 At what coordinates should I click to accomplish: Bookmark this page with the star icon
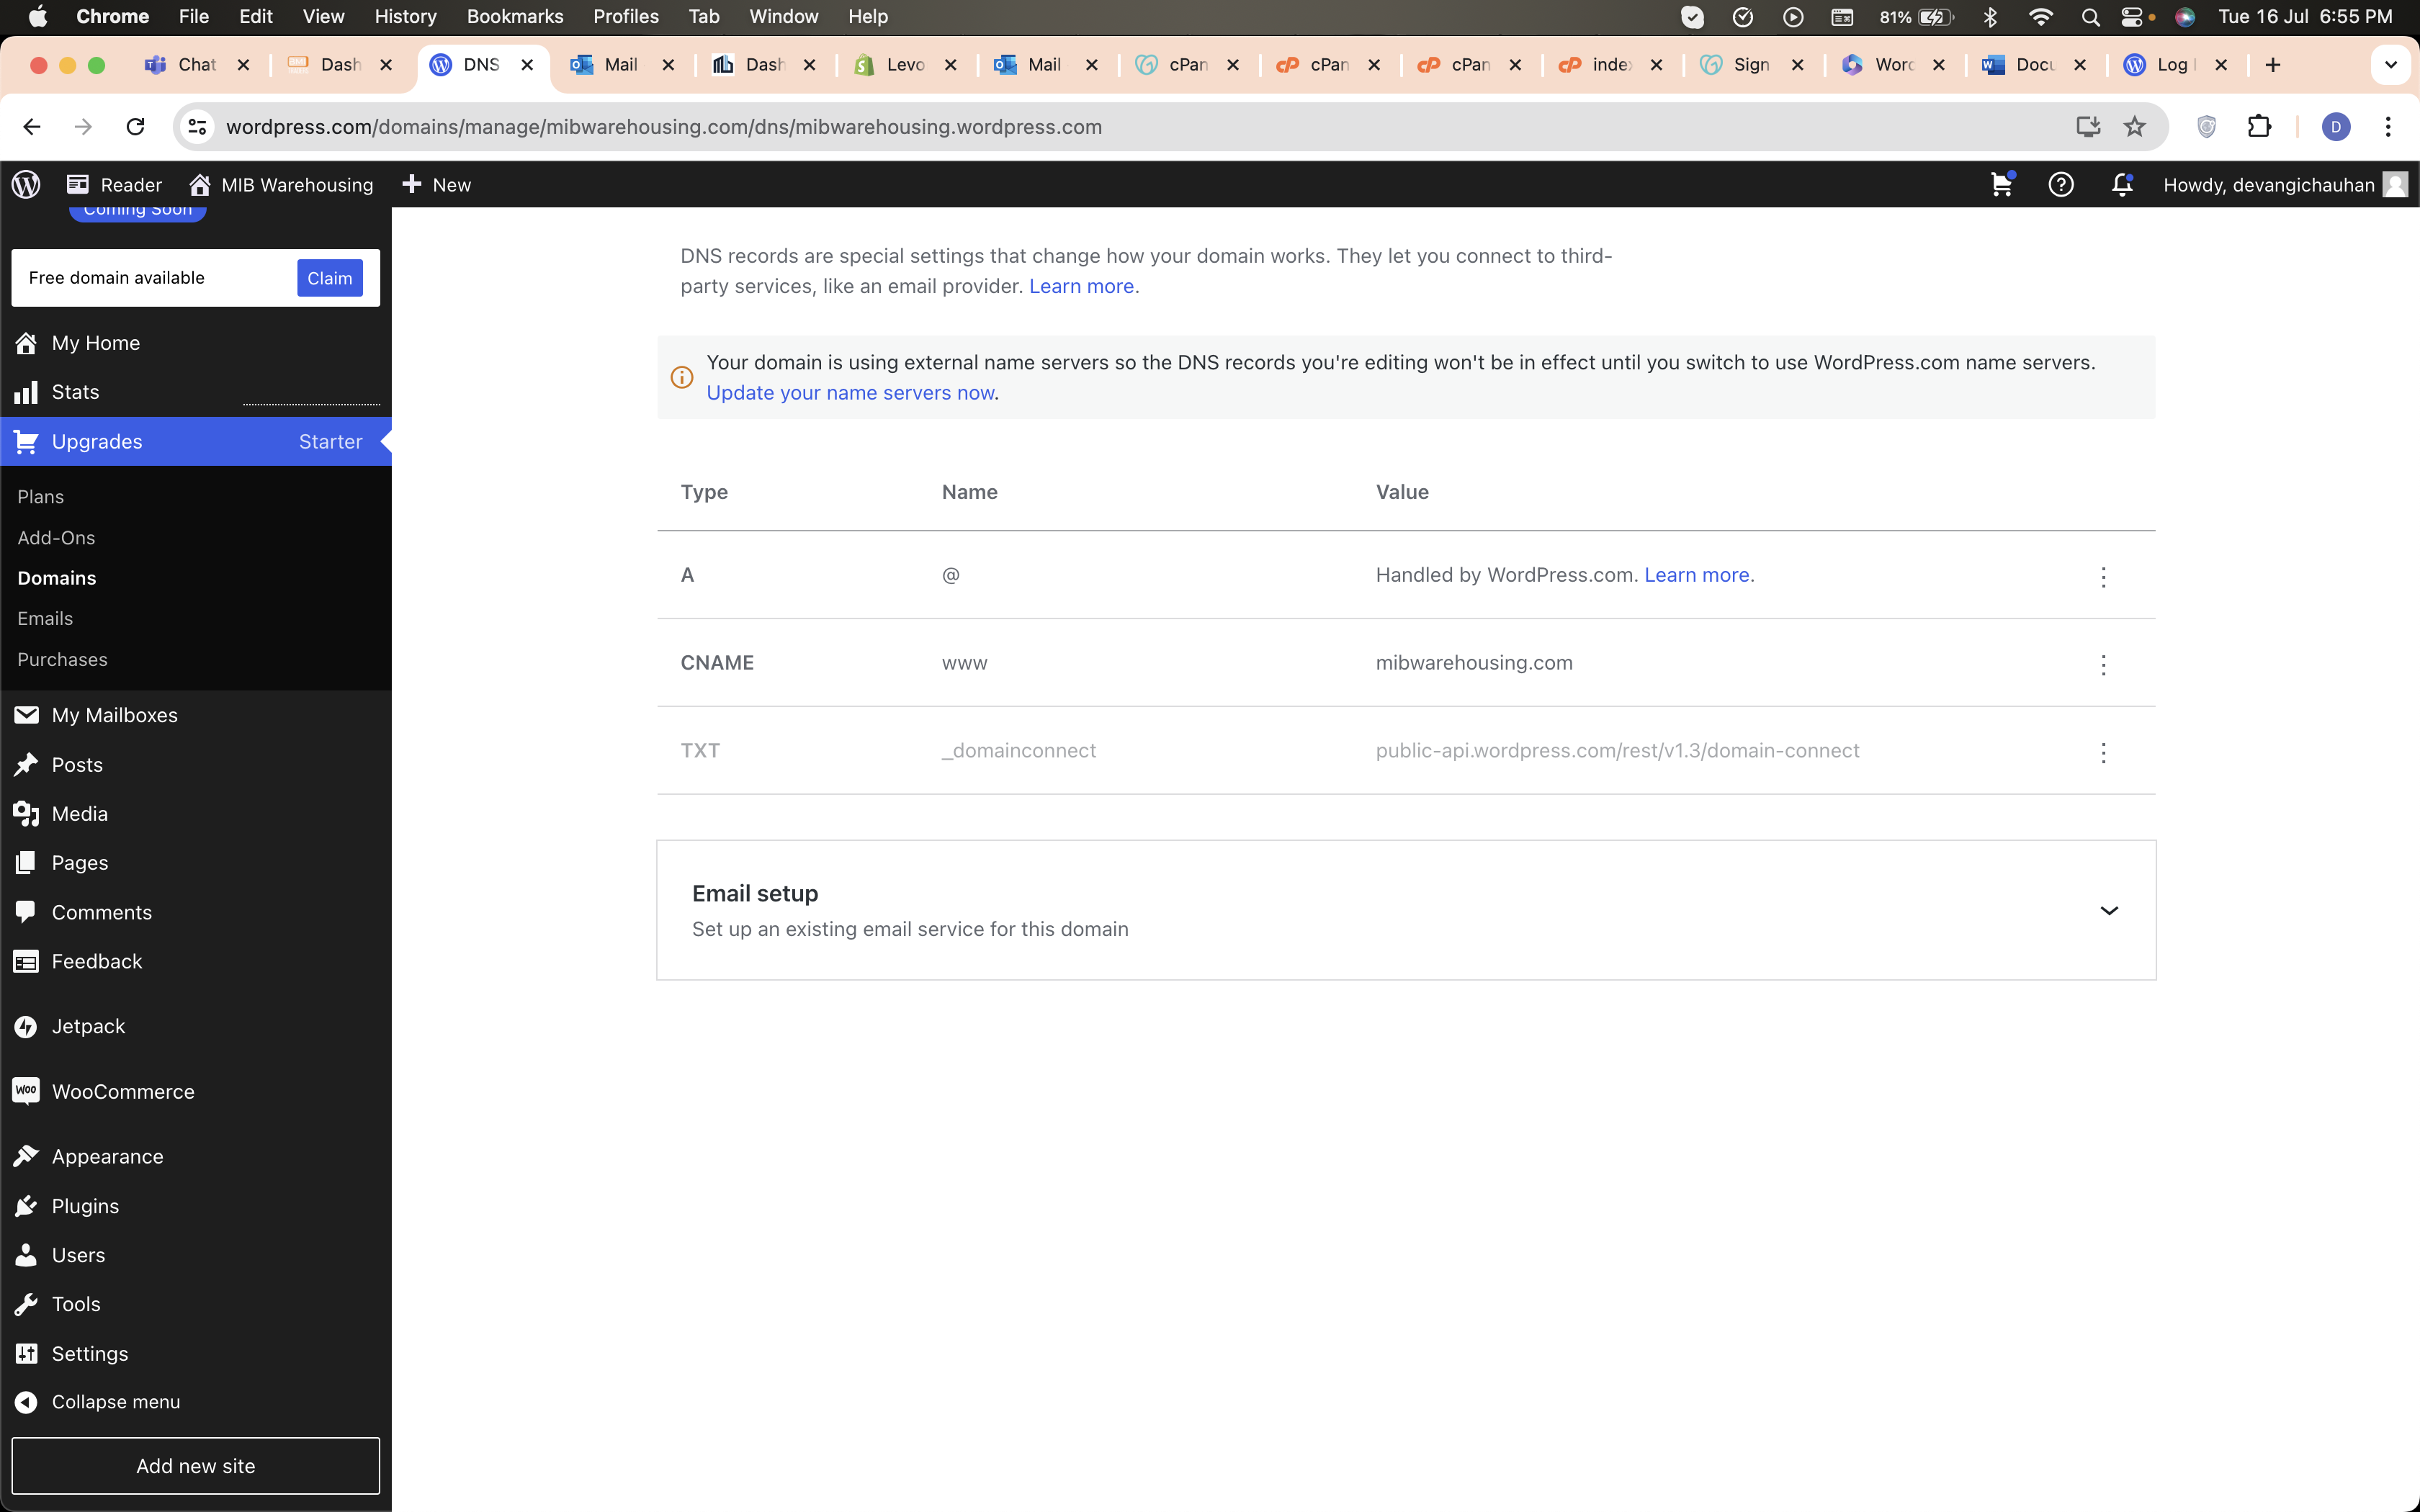tap(2135, 127)
